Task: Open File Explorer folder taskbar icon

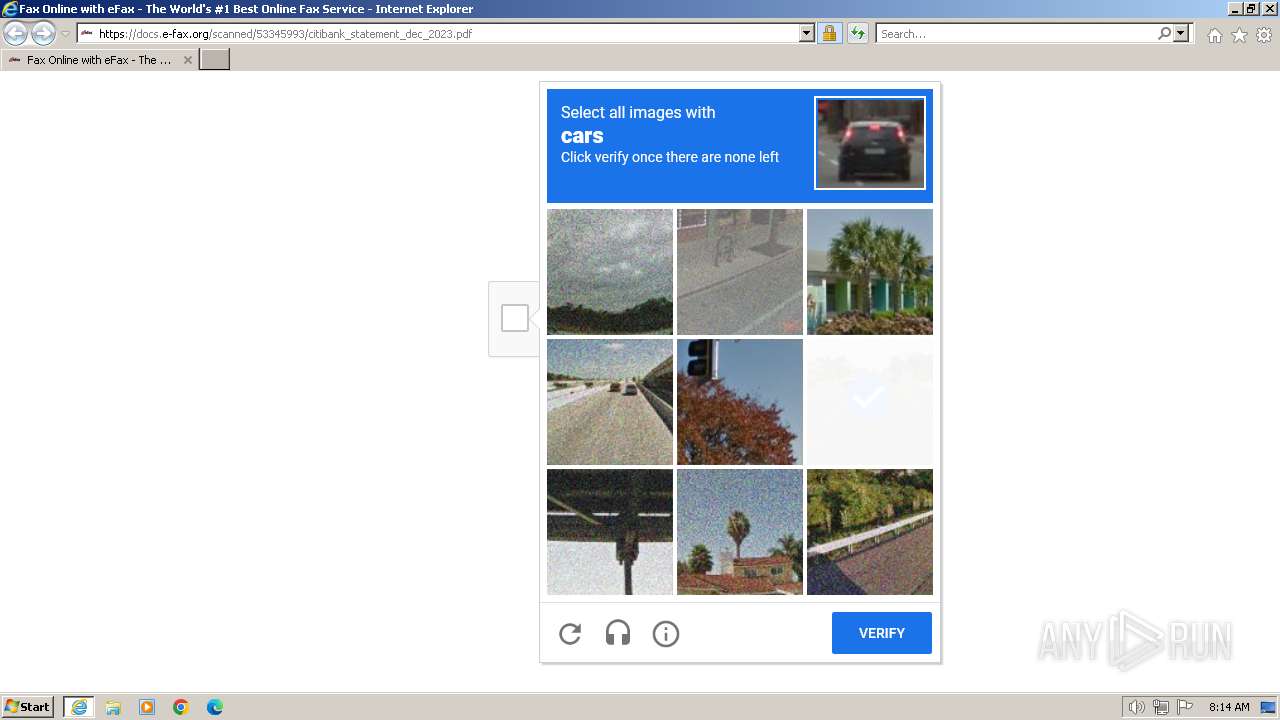Action: (113, 707)
